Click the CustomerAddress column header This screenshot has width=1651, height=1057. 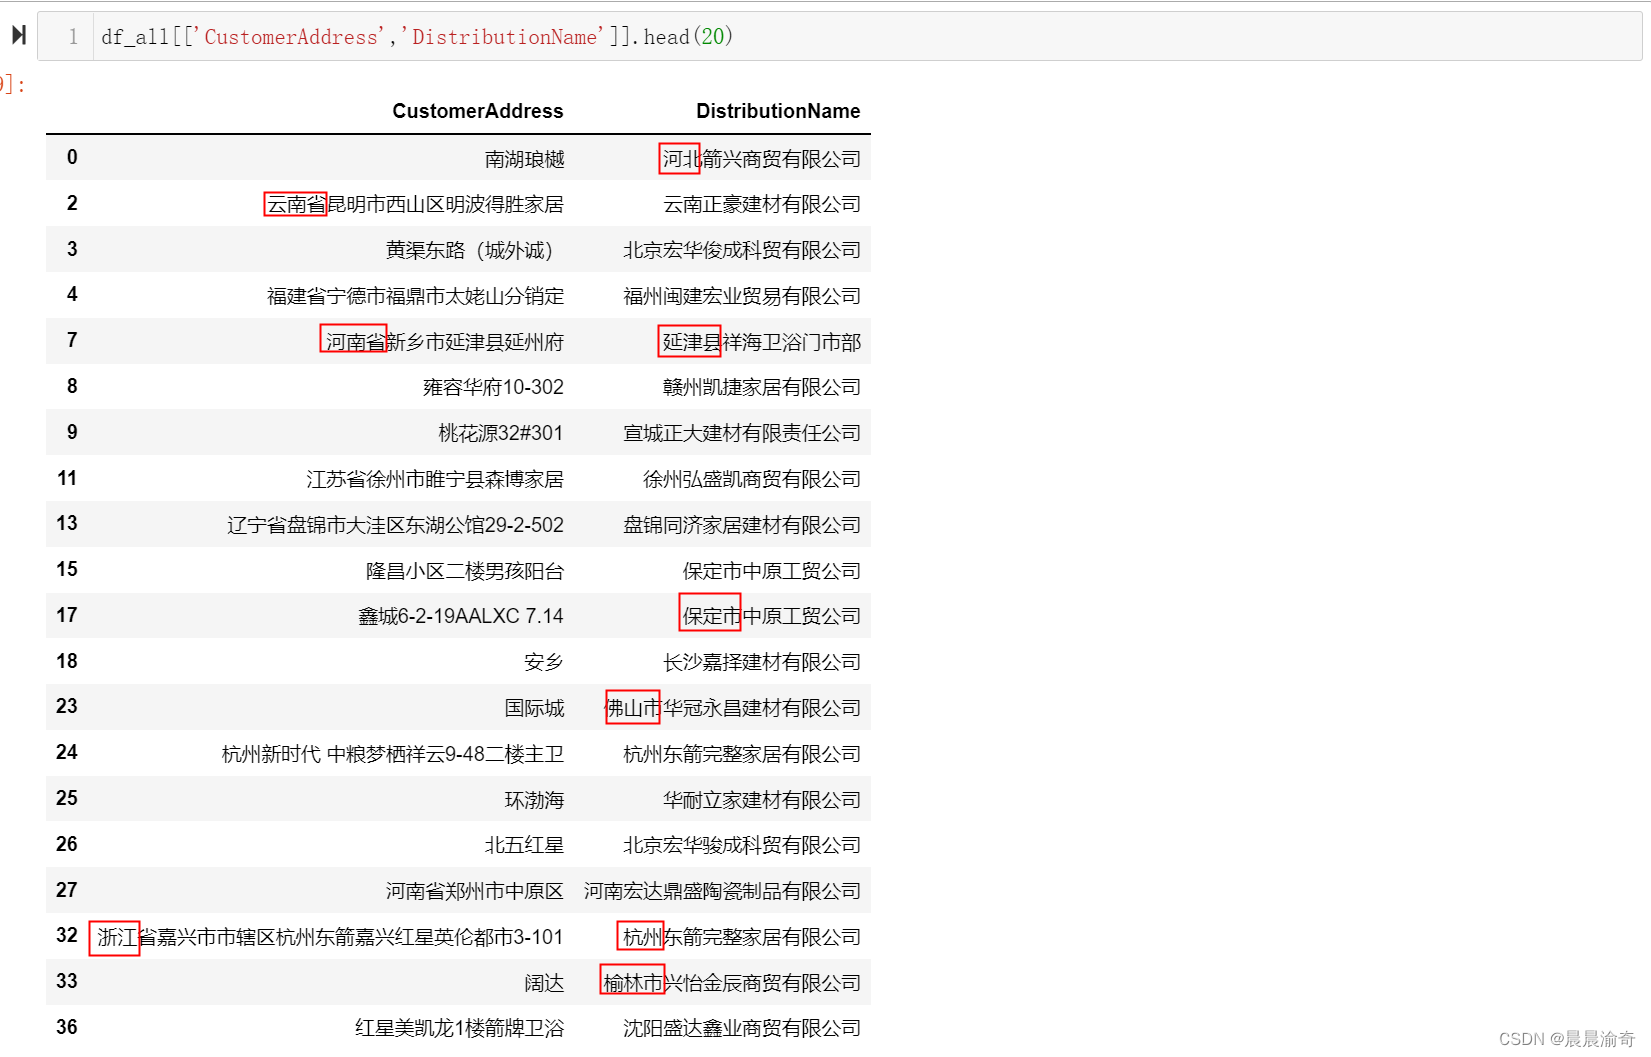(x=478, y=111)
